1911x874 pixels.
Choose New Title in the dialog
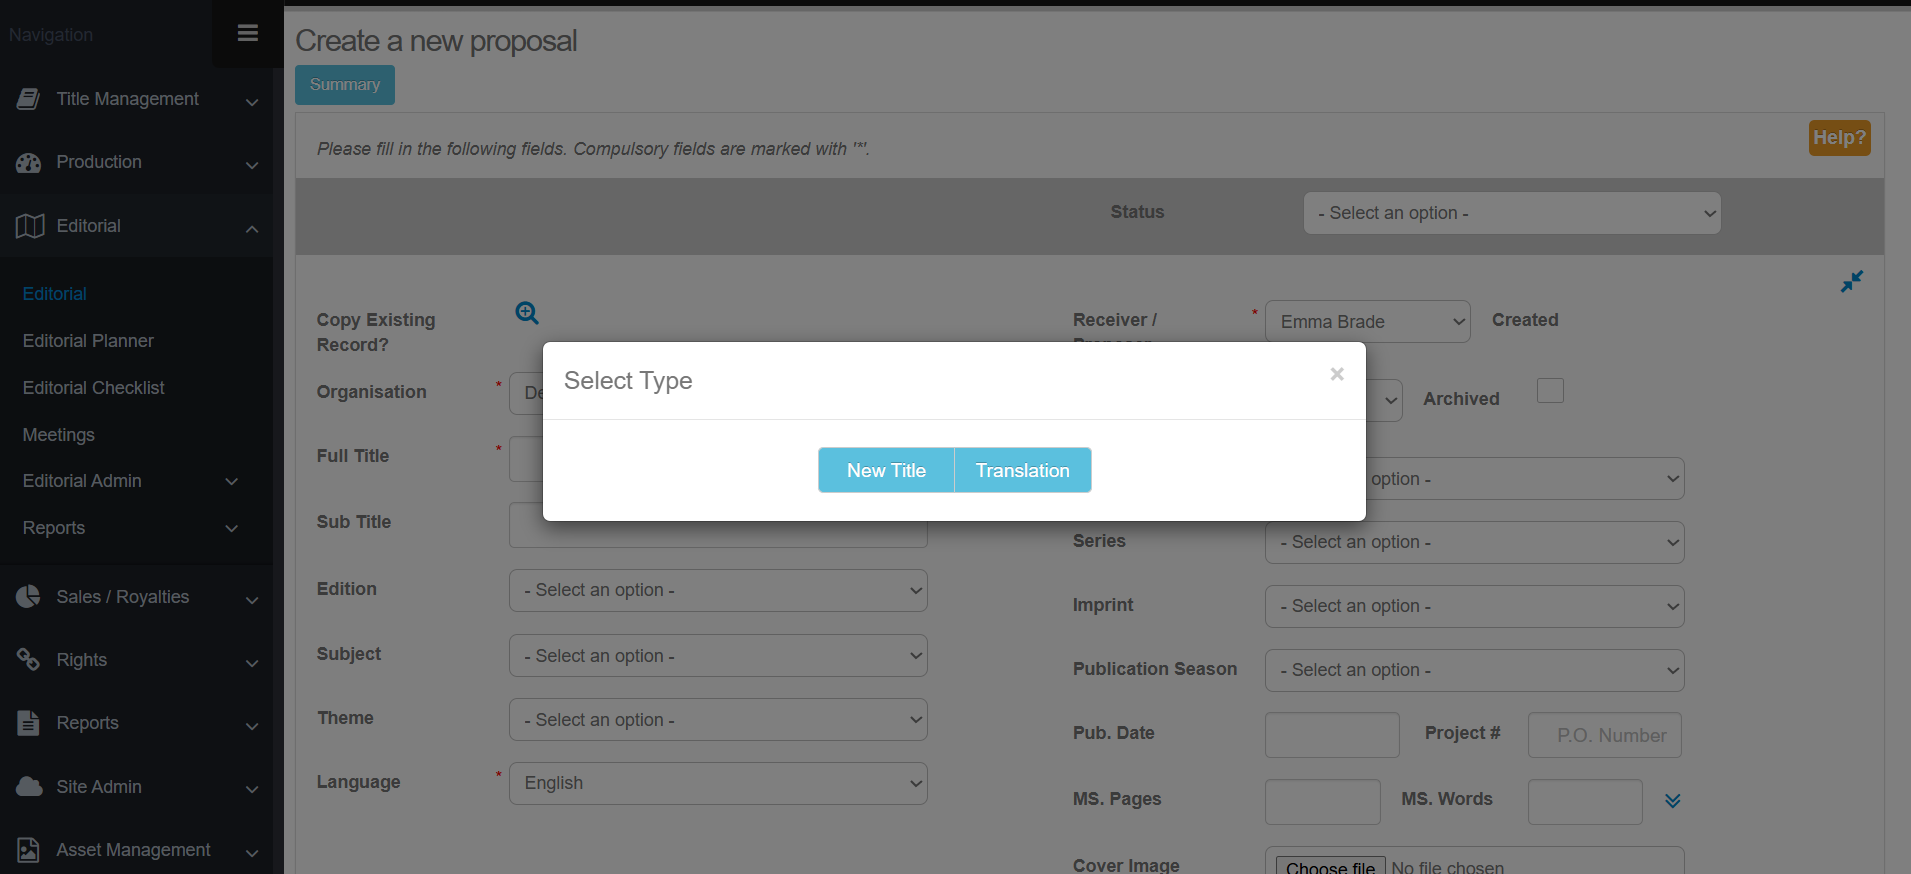point(886,470)
